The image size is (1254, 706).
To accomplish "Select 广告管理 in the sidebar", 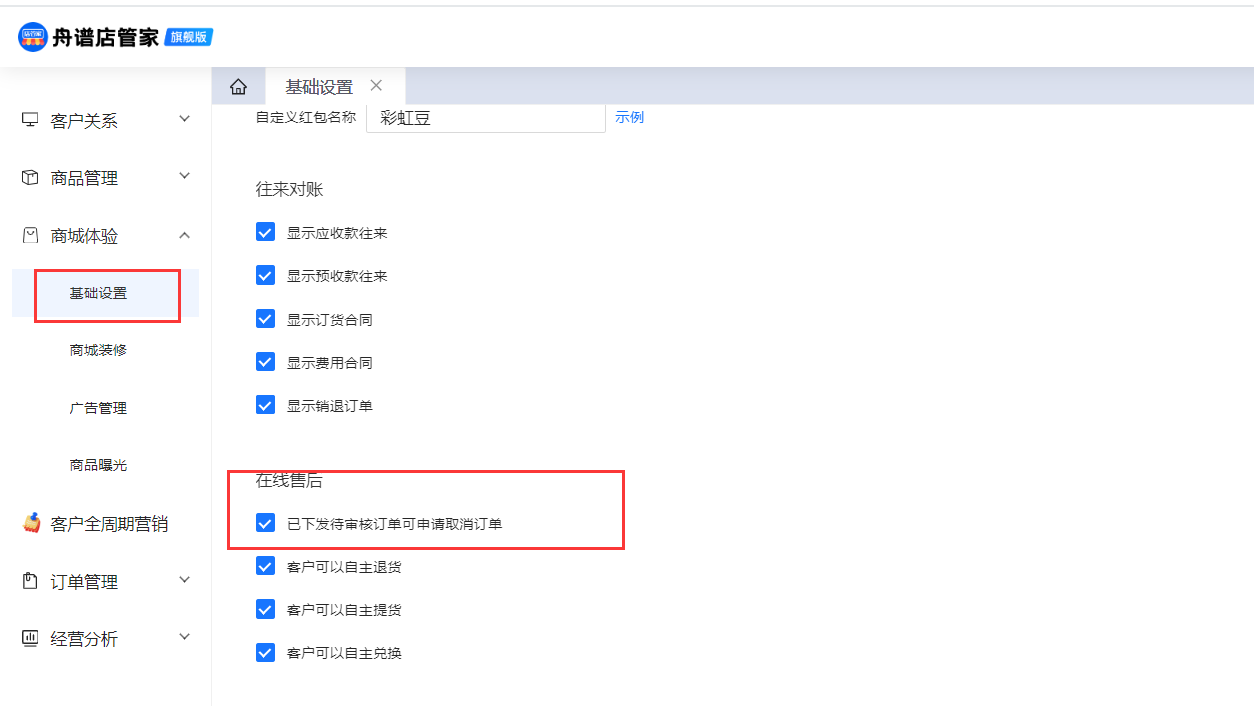I will click(98, 408).
